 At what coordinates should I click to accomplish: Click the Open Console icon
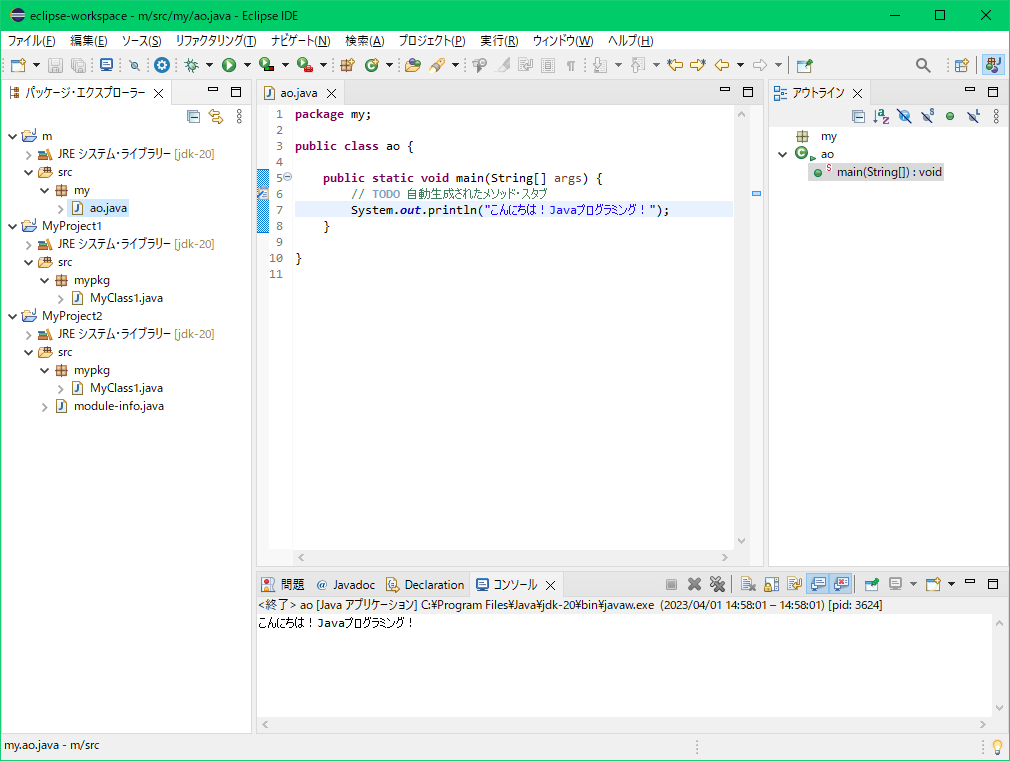[x=933, y=584]
